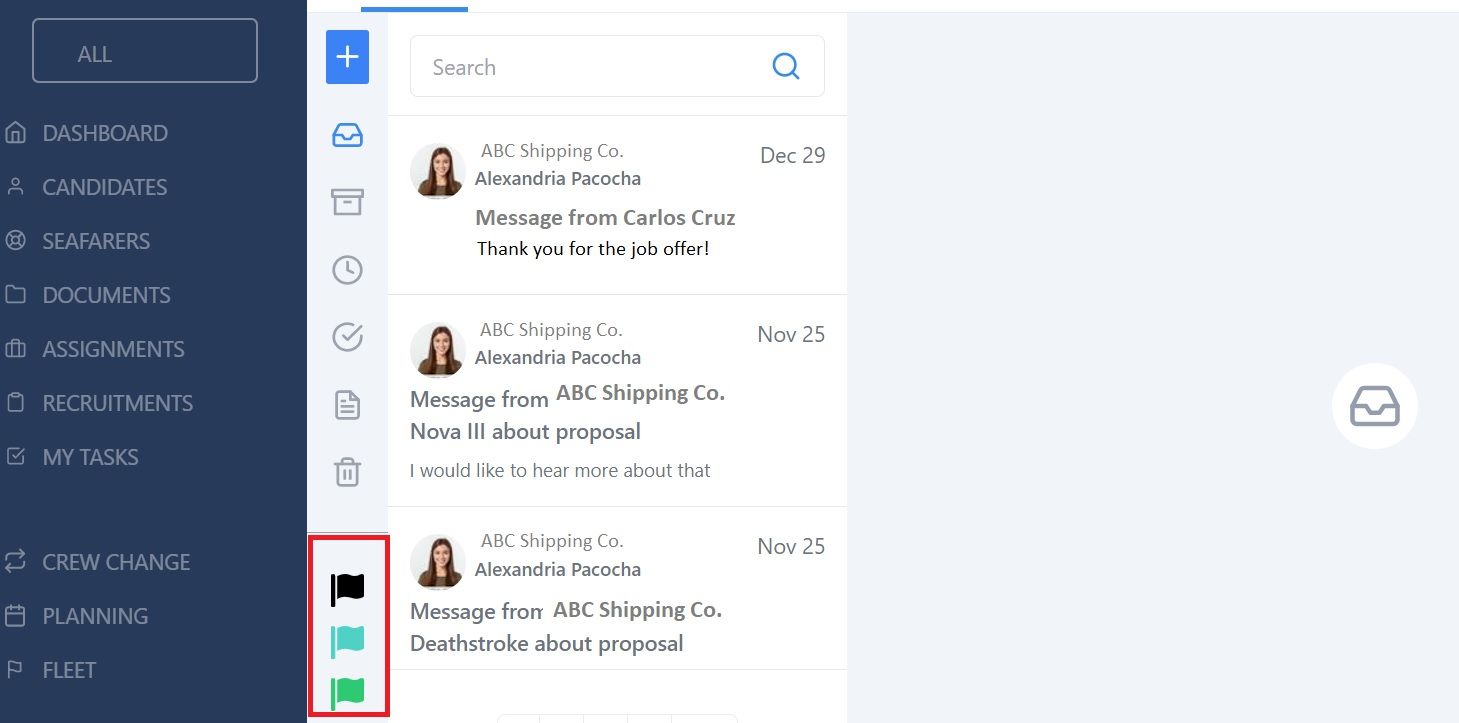
Task: Open the Inbox tray icon in mail sidebar
Action: point(347,135)
